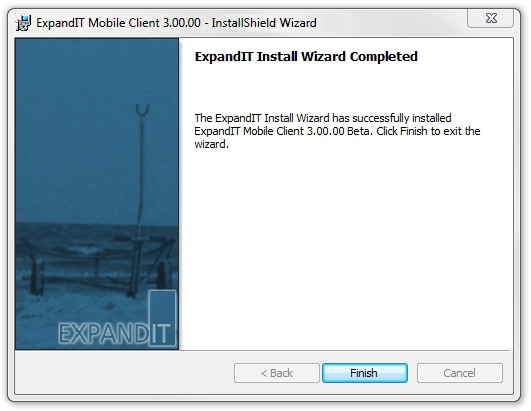Click the horizontal separator line above the buttons
This screenshot has height=411, width=531.
coord(345,350)
